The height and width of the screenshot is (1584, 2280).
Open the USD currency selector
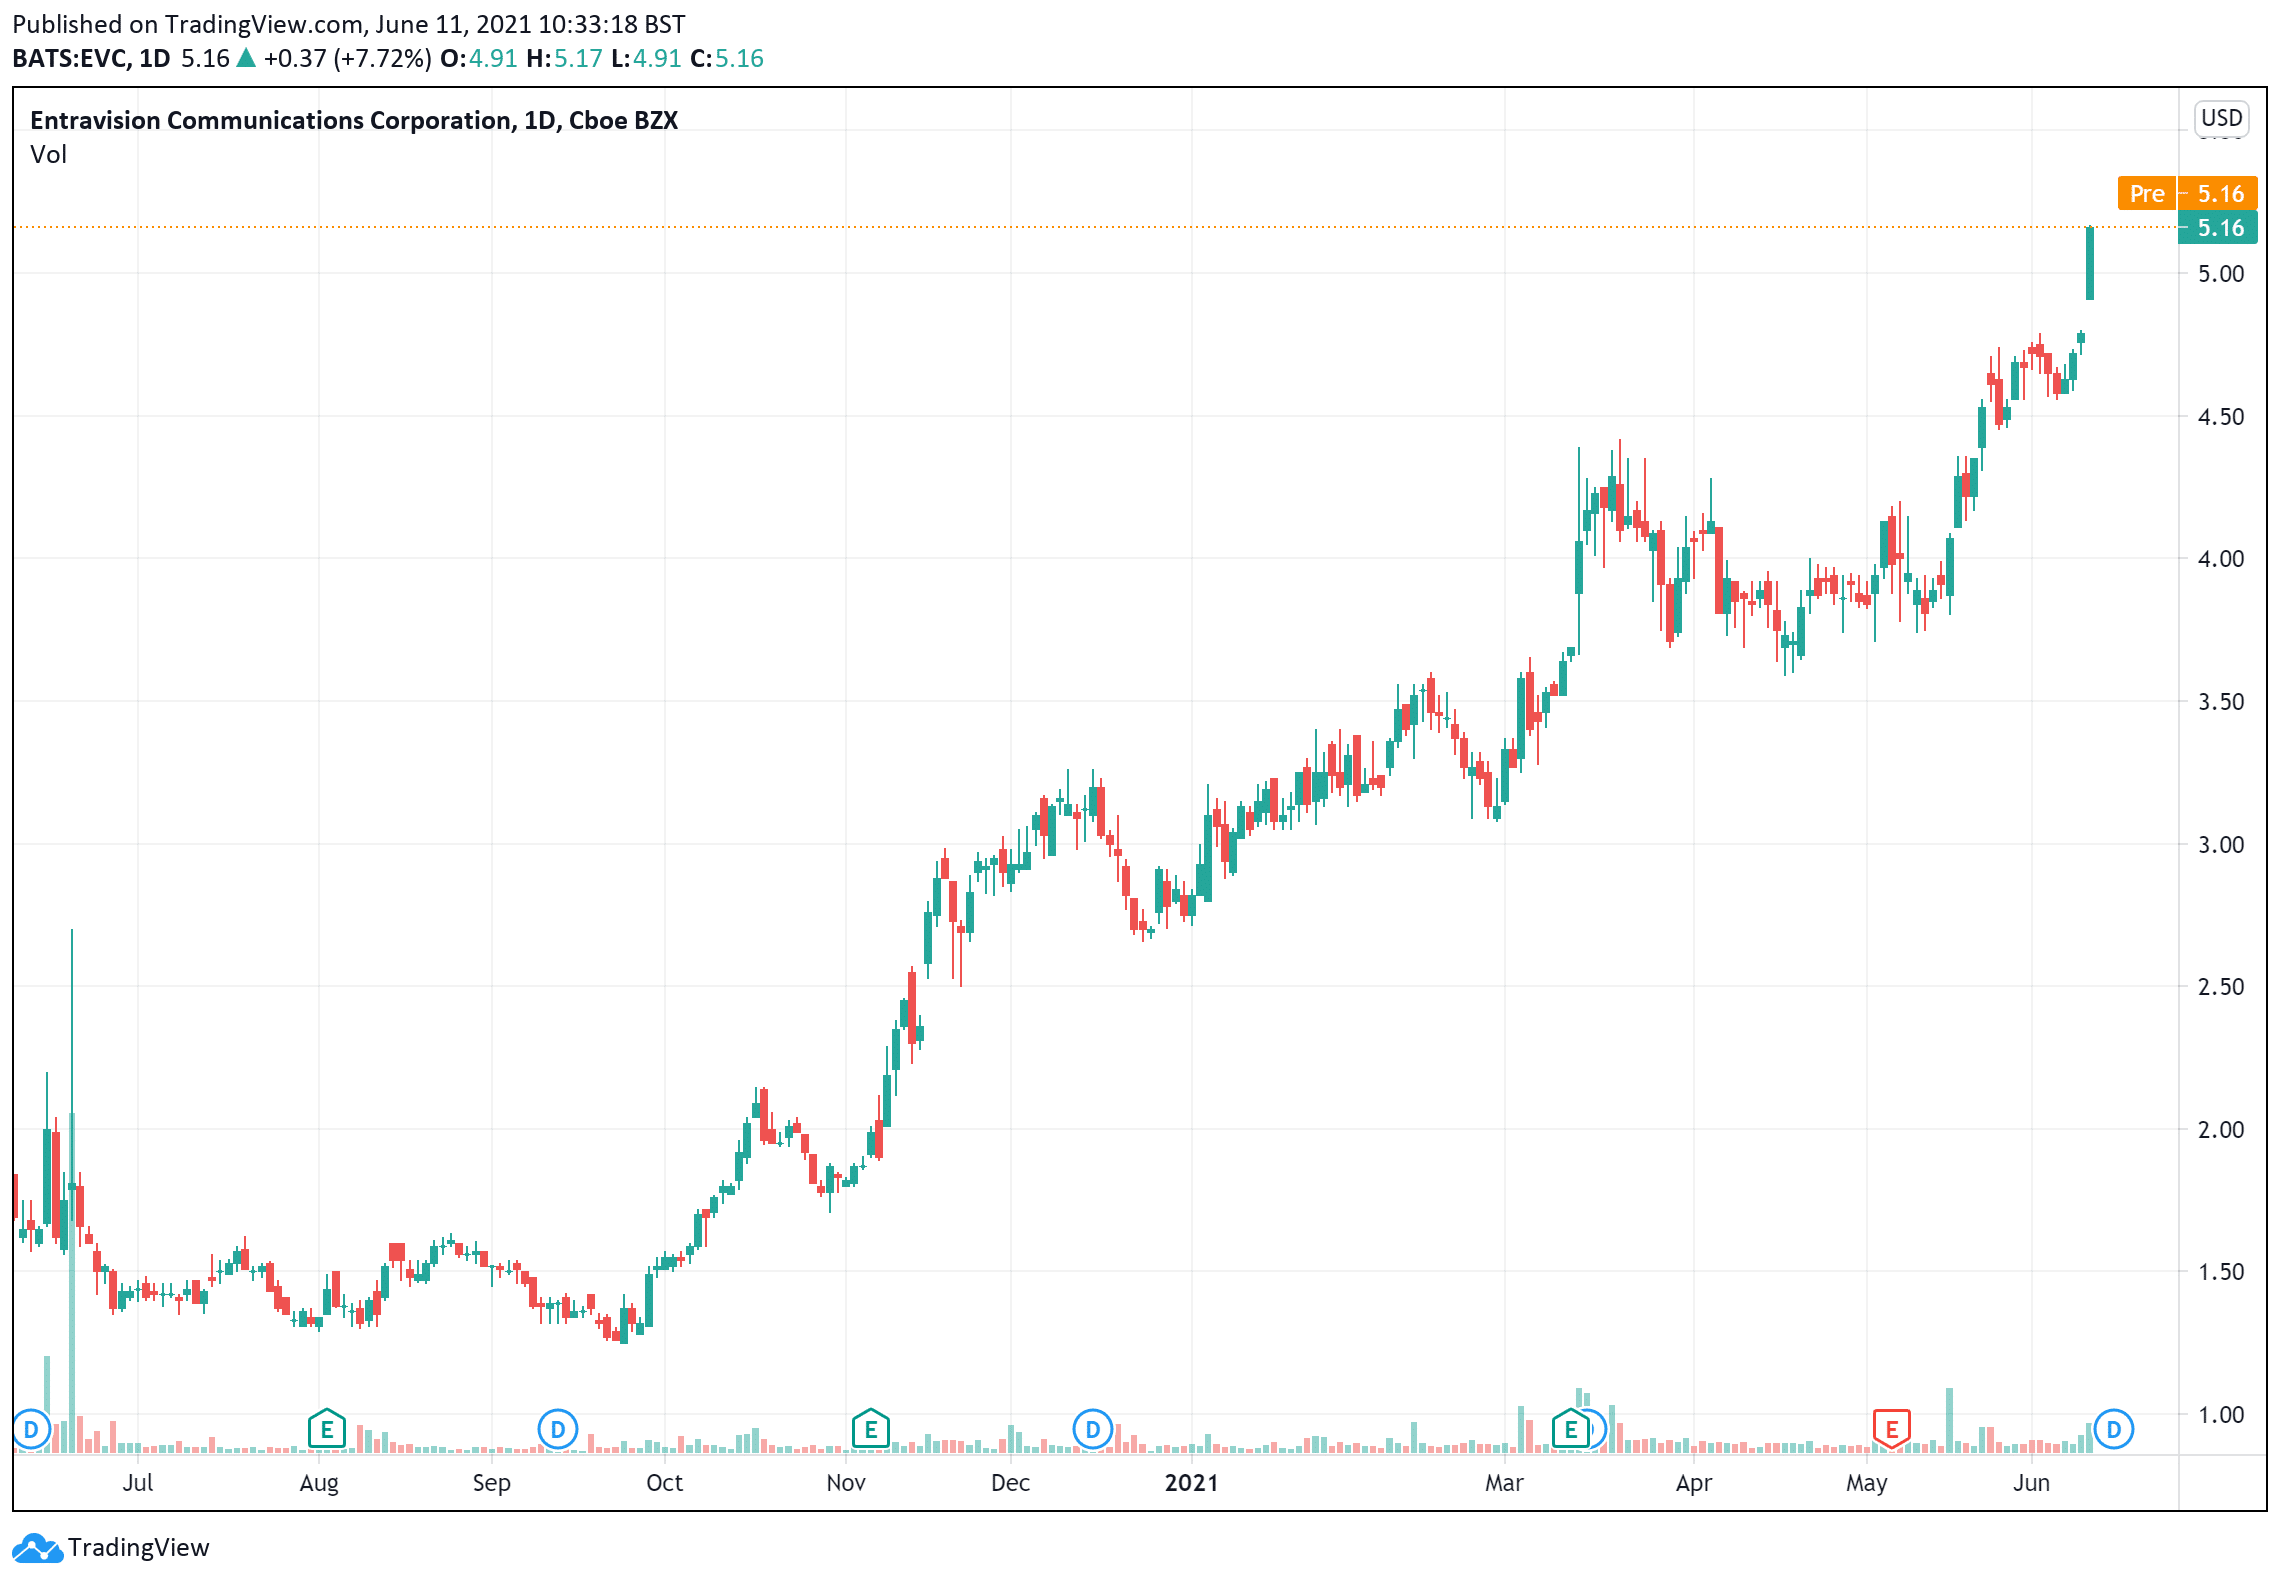2221,118
